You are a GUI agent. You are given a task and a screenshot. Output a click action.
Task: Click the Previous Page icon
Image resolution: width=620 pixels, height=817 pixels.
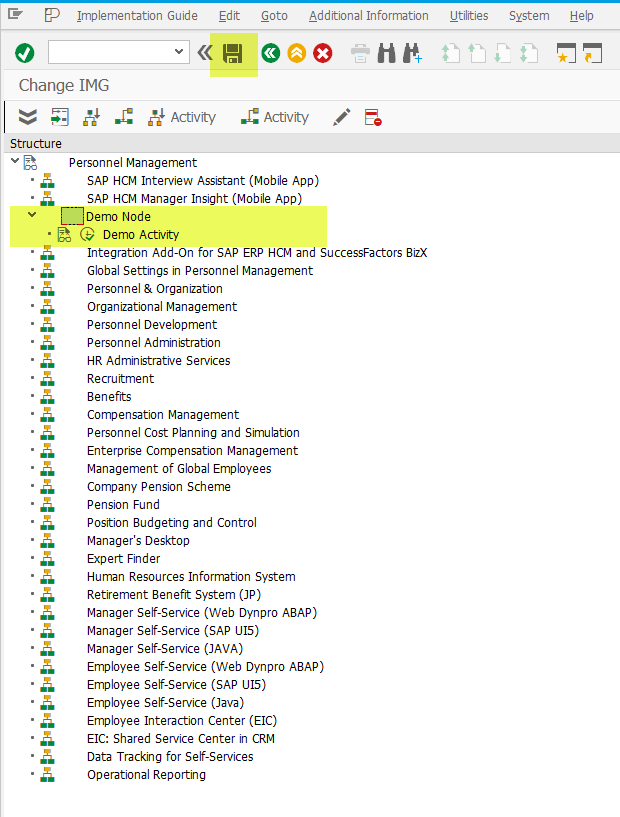point(477,53)
